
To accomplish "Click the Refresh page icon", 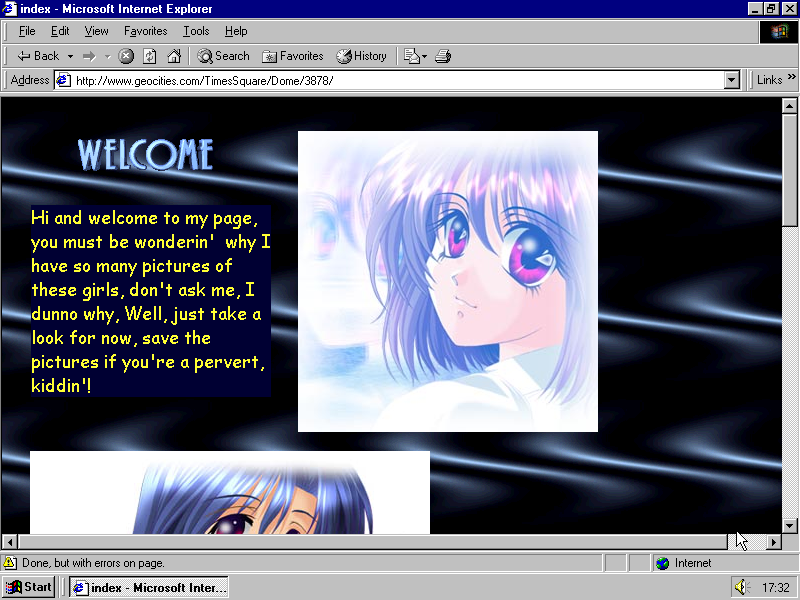I will coord(149,56).
